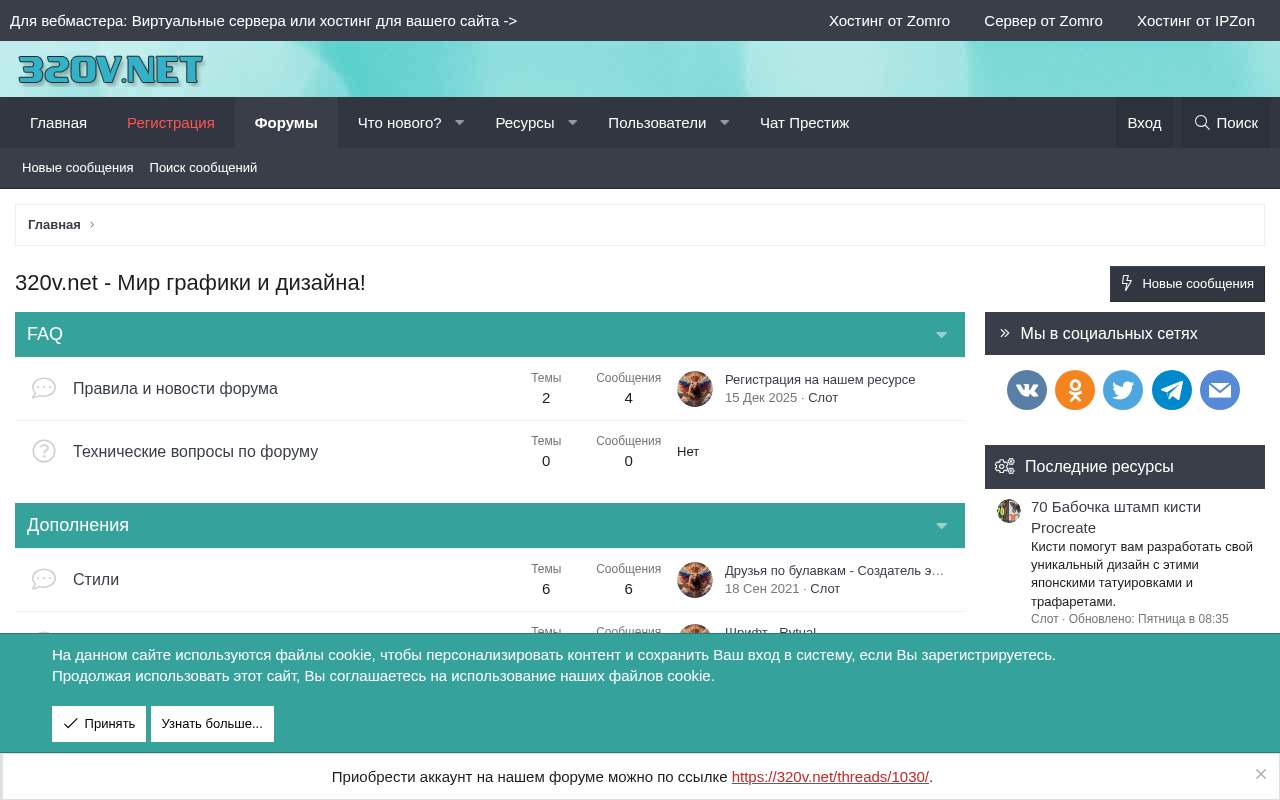Switch to the Форумы tab
Viewport: 1280px width, 800px height.
286,123
